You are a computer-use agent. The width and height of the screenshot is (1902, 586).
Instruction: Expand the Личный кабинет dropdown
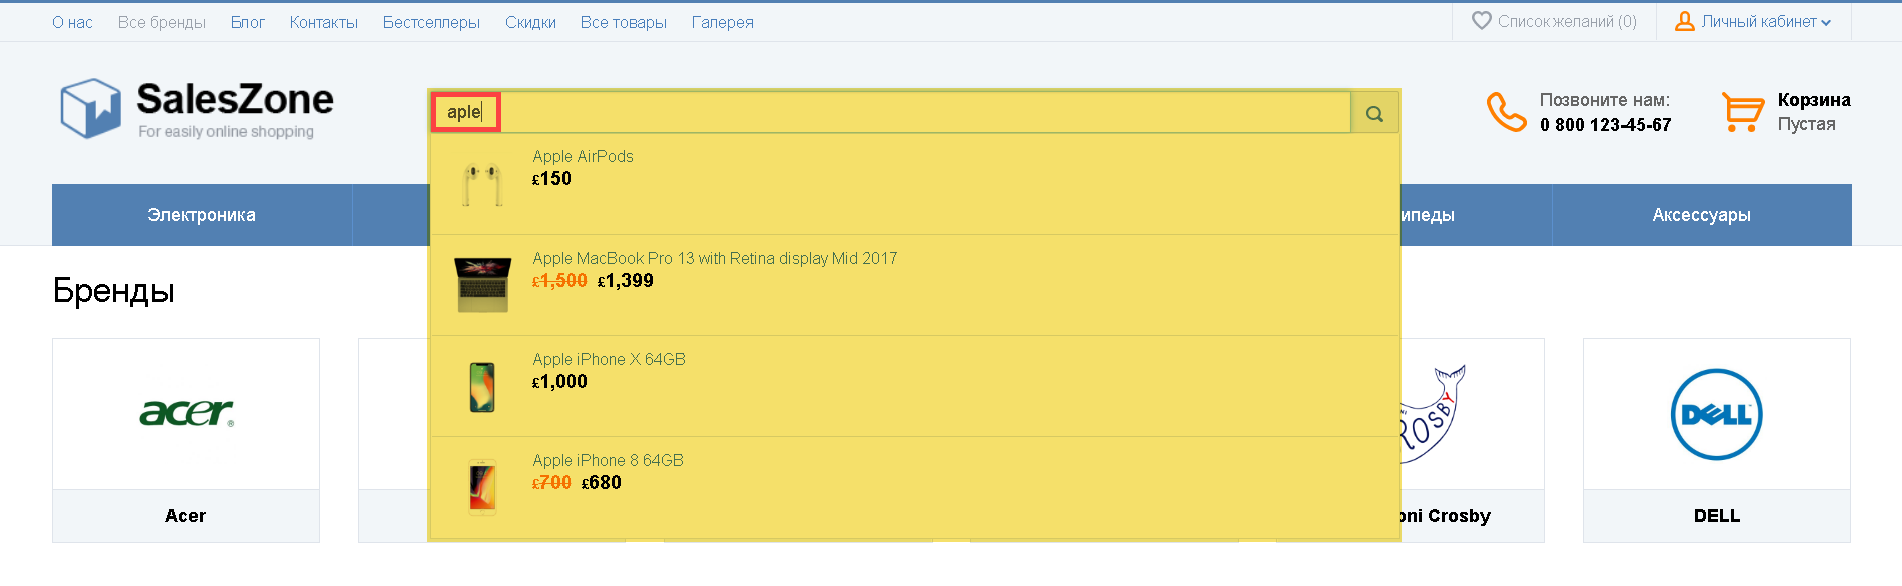point(1766,21)
